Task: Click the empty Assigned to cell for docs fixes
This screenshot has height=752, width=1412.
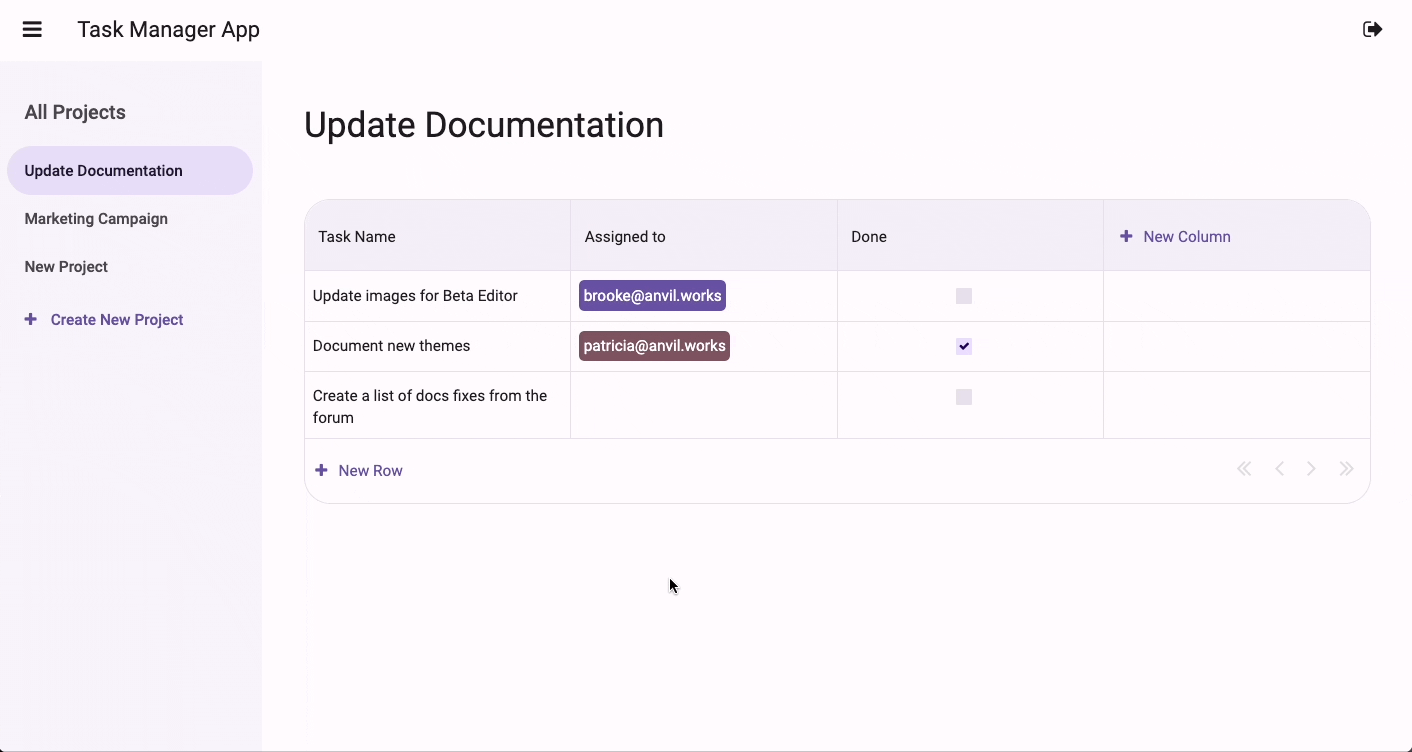Action: (703, 405)
